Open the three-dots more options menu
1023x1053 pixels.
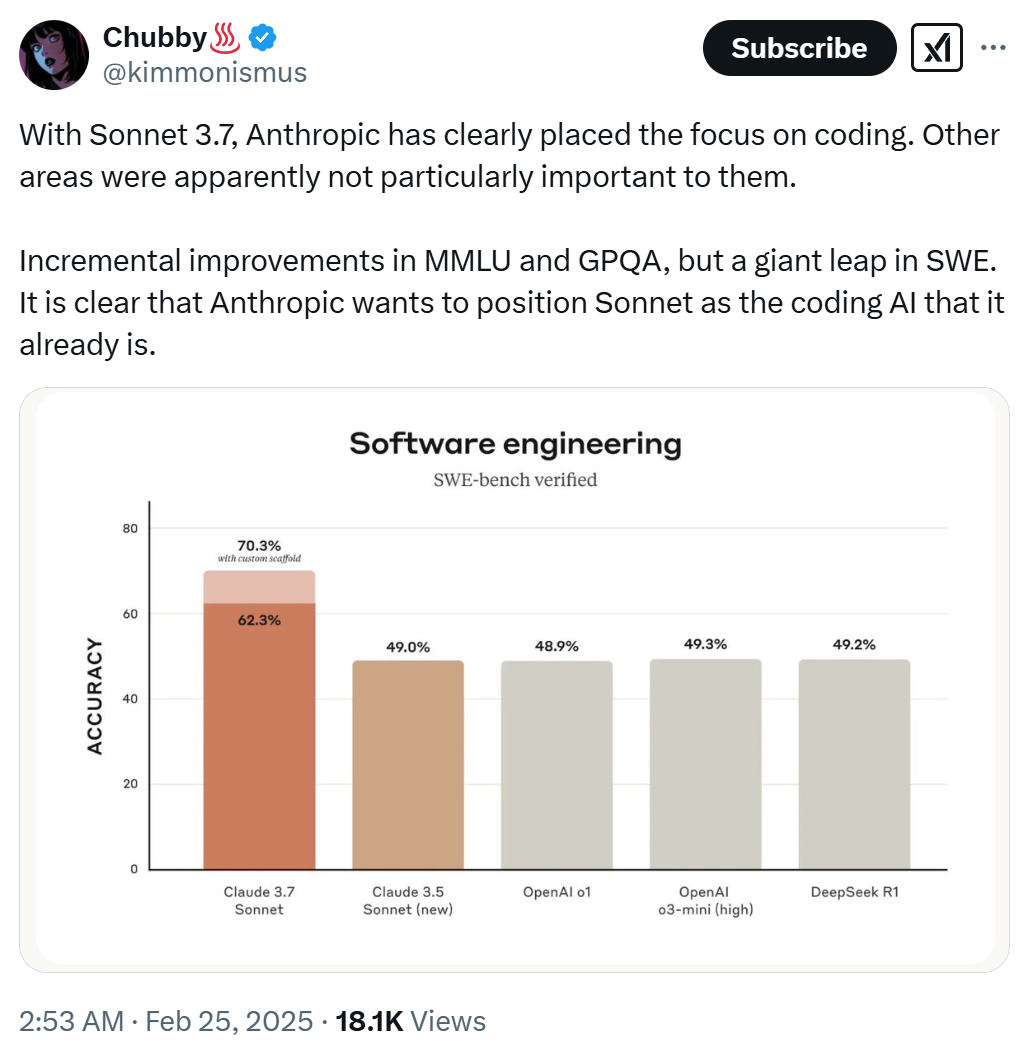pos(993,48)
